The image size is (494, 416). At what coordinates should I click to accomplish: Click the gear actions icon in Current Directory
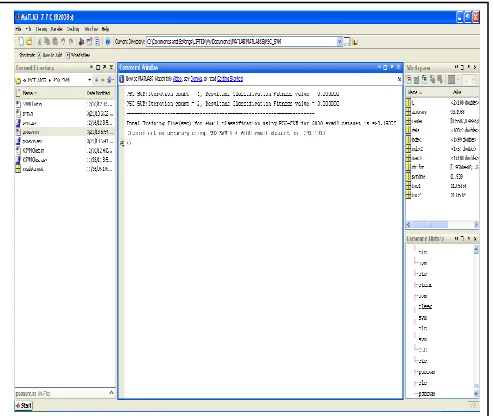click(x=109, y=80)
